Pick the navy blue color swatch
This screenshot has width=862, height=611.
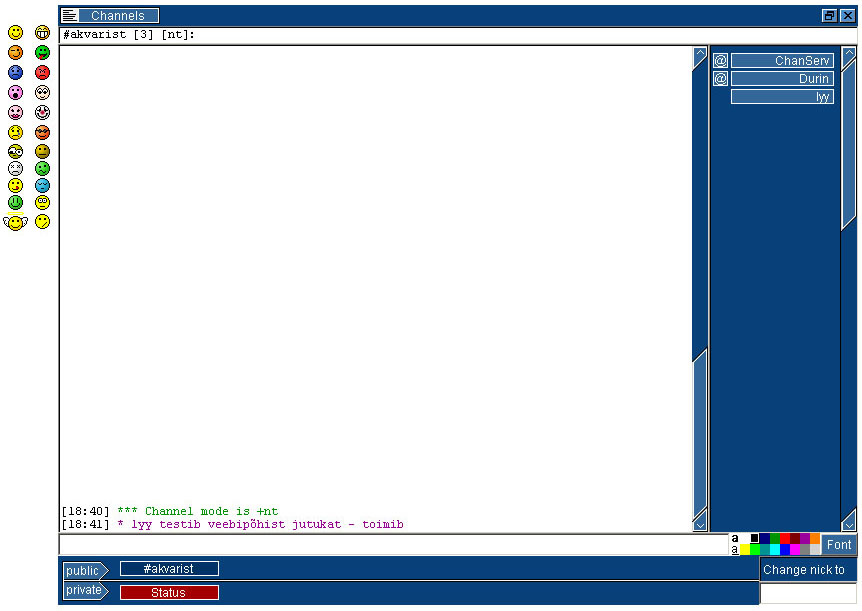[x=765, y=538]
